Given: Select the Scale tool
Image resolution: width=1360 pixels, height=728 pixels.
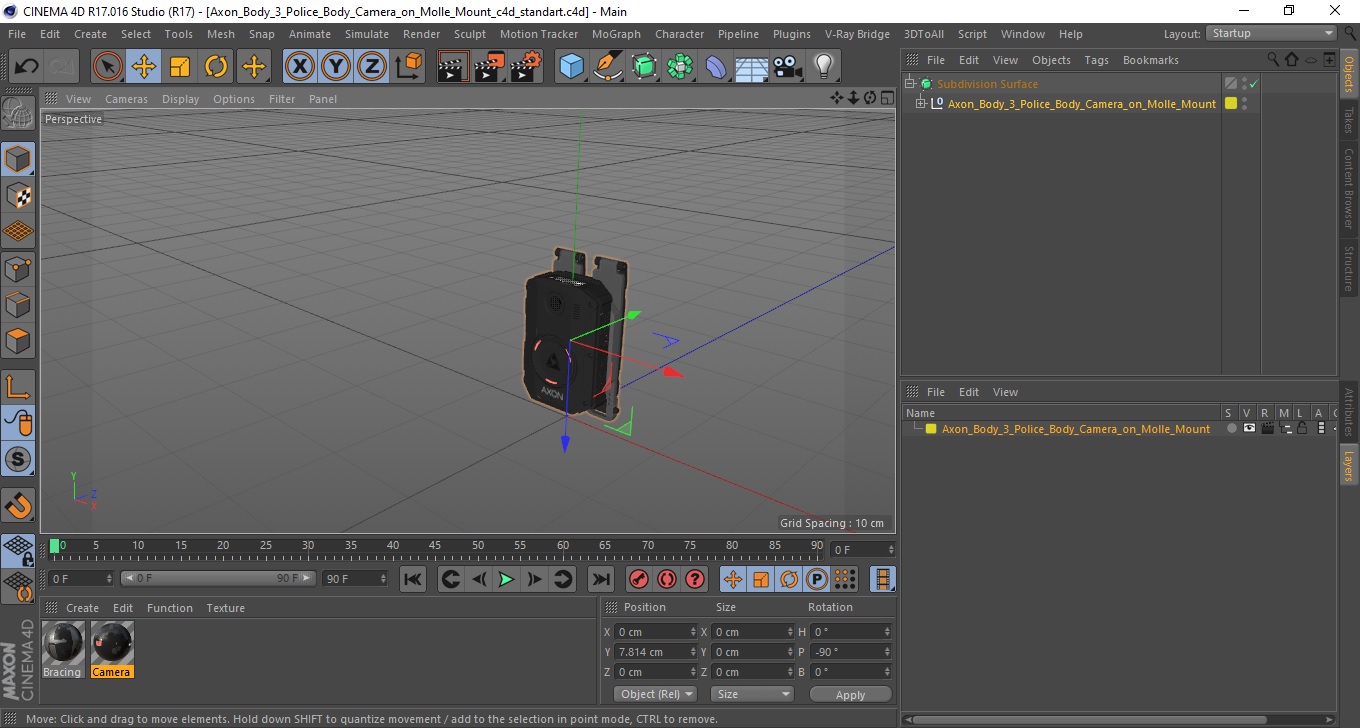Looking at the screenshot, I should pos(180,67).
